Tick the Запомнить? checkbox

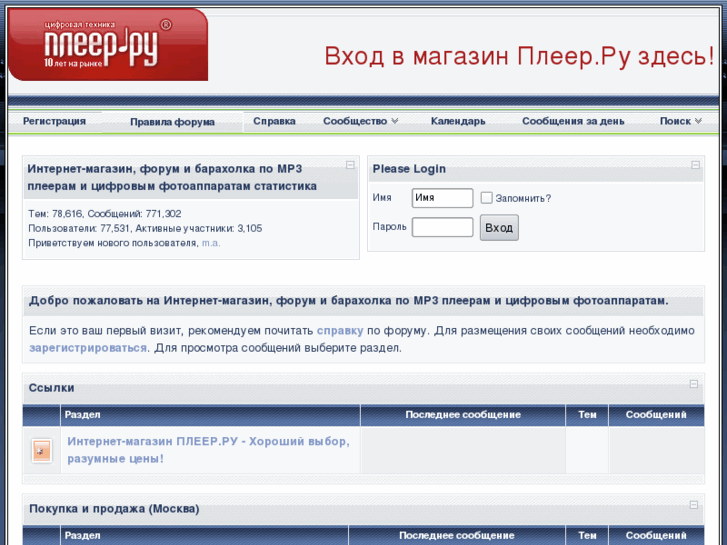tap(486, 198)
